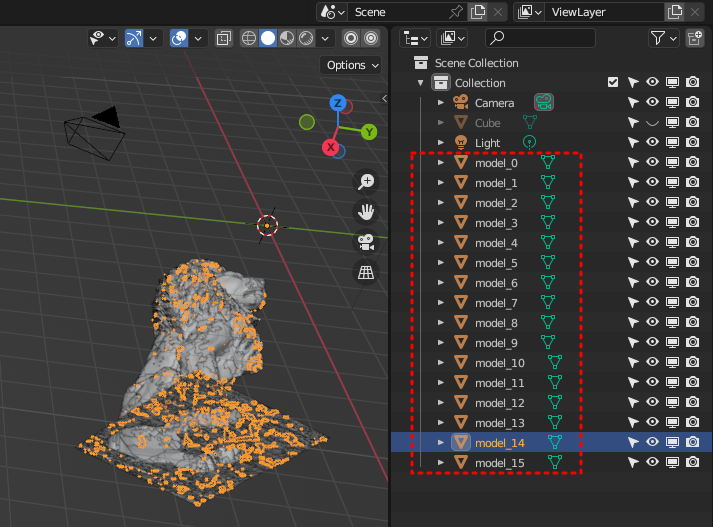713x527 pixels.
Task: Switch perspective/orthographic using the grid icon
Action: point(367,272)
